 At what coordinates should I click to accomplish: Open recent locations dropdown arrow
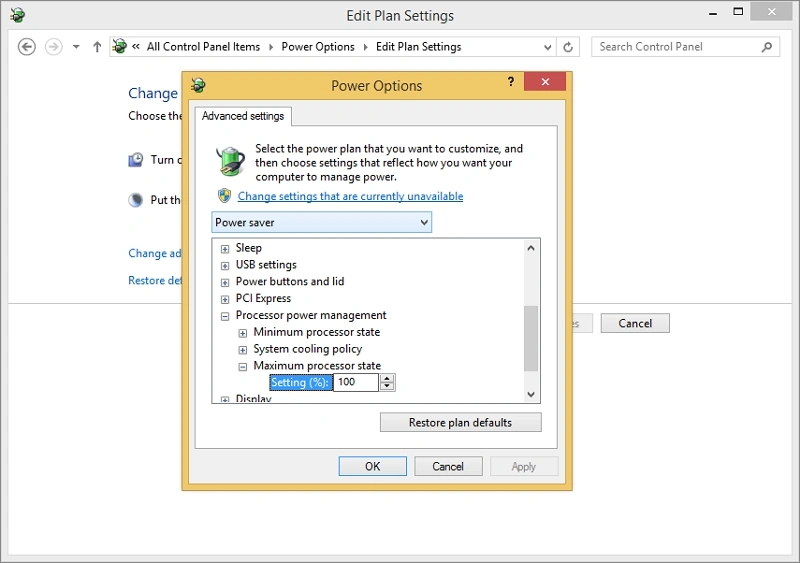tap(76, 47)
